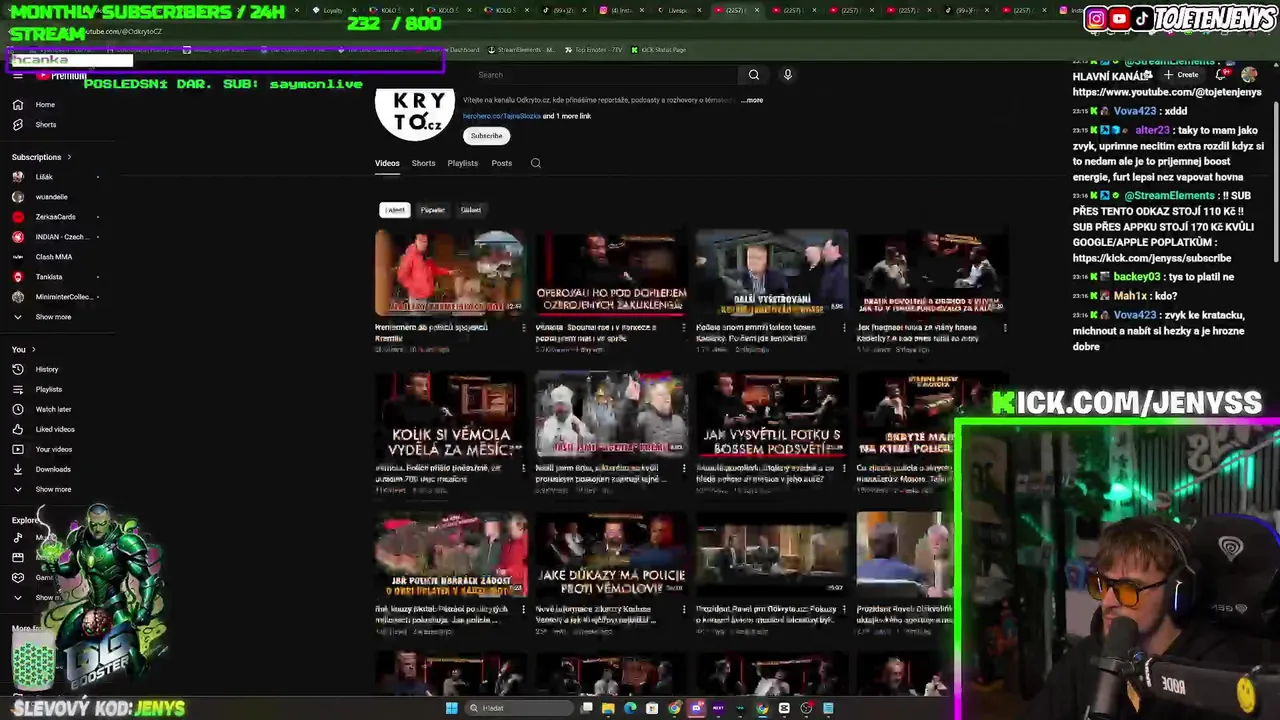Screen dimensions: 1280x720
Task: Open options menu of the 'Operovali ho' video
Action: [x=684, y=328]
